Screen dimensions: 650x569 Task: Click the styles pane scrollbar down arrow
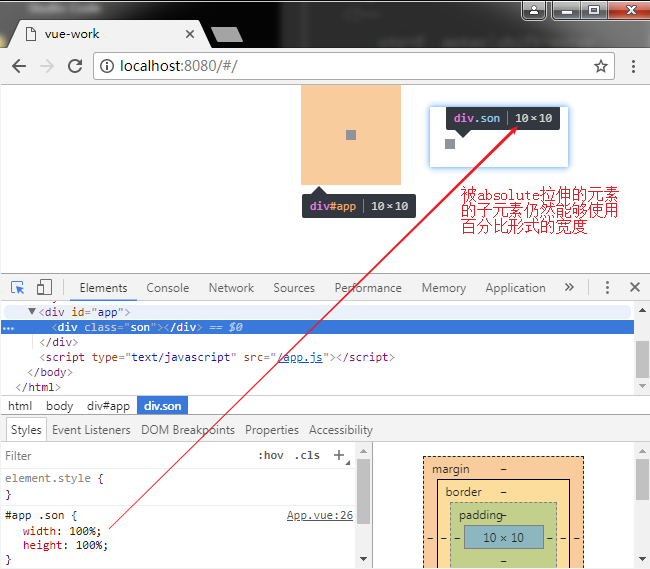(363, 558)
